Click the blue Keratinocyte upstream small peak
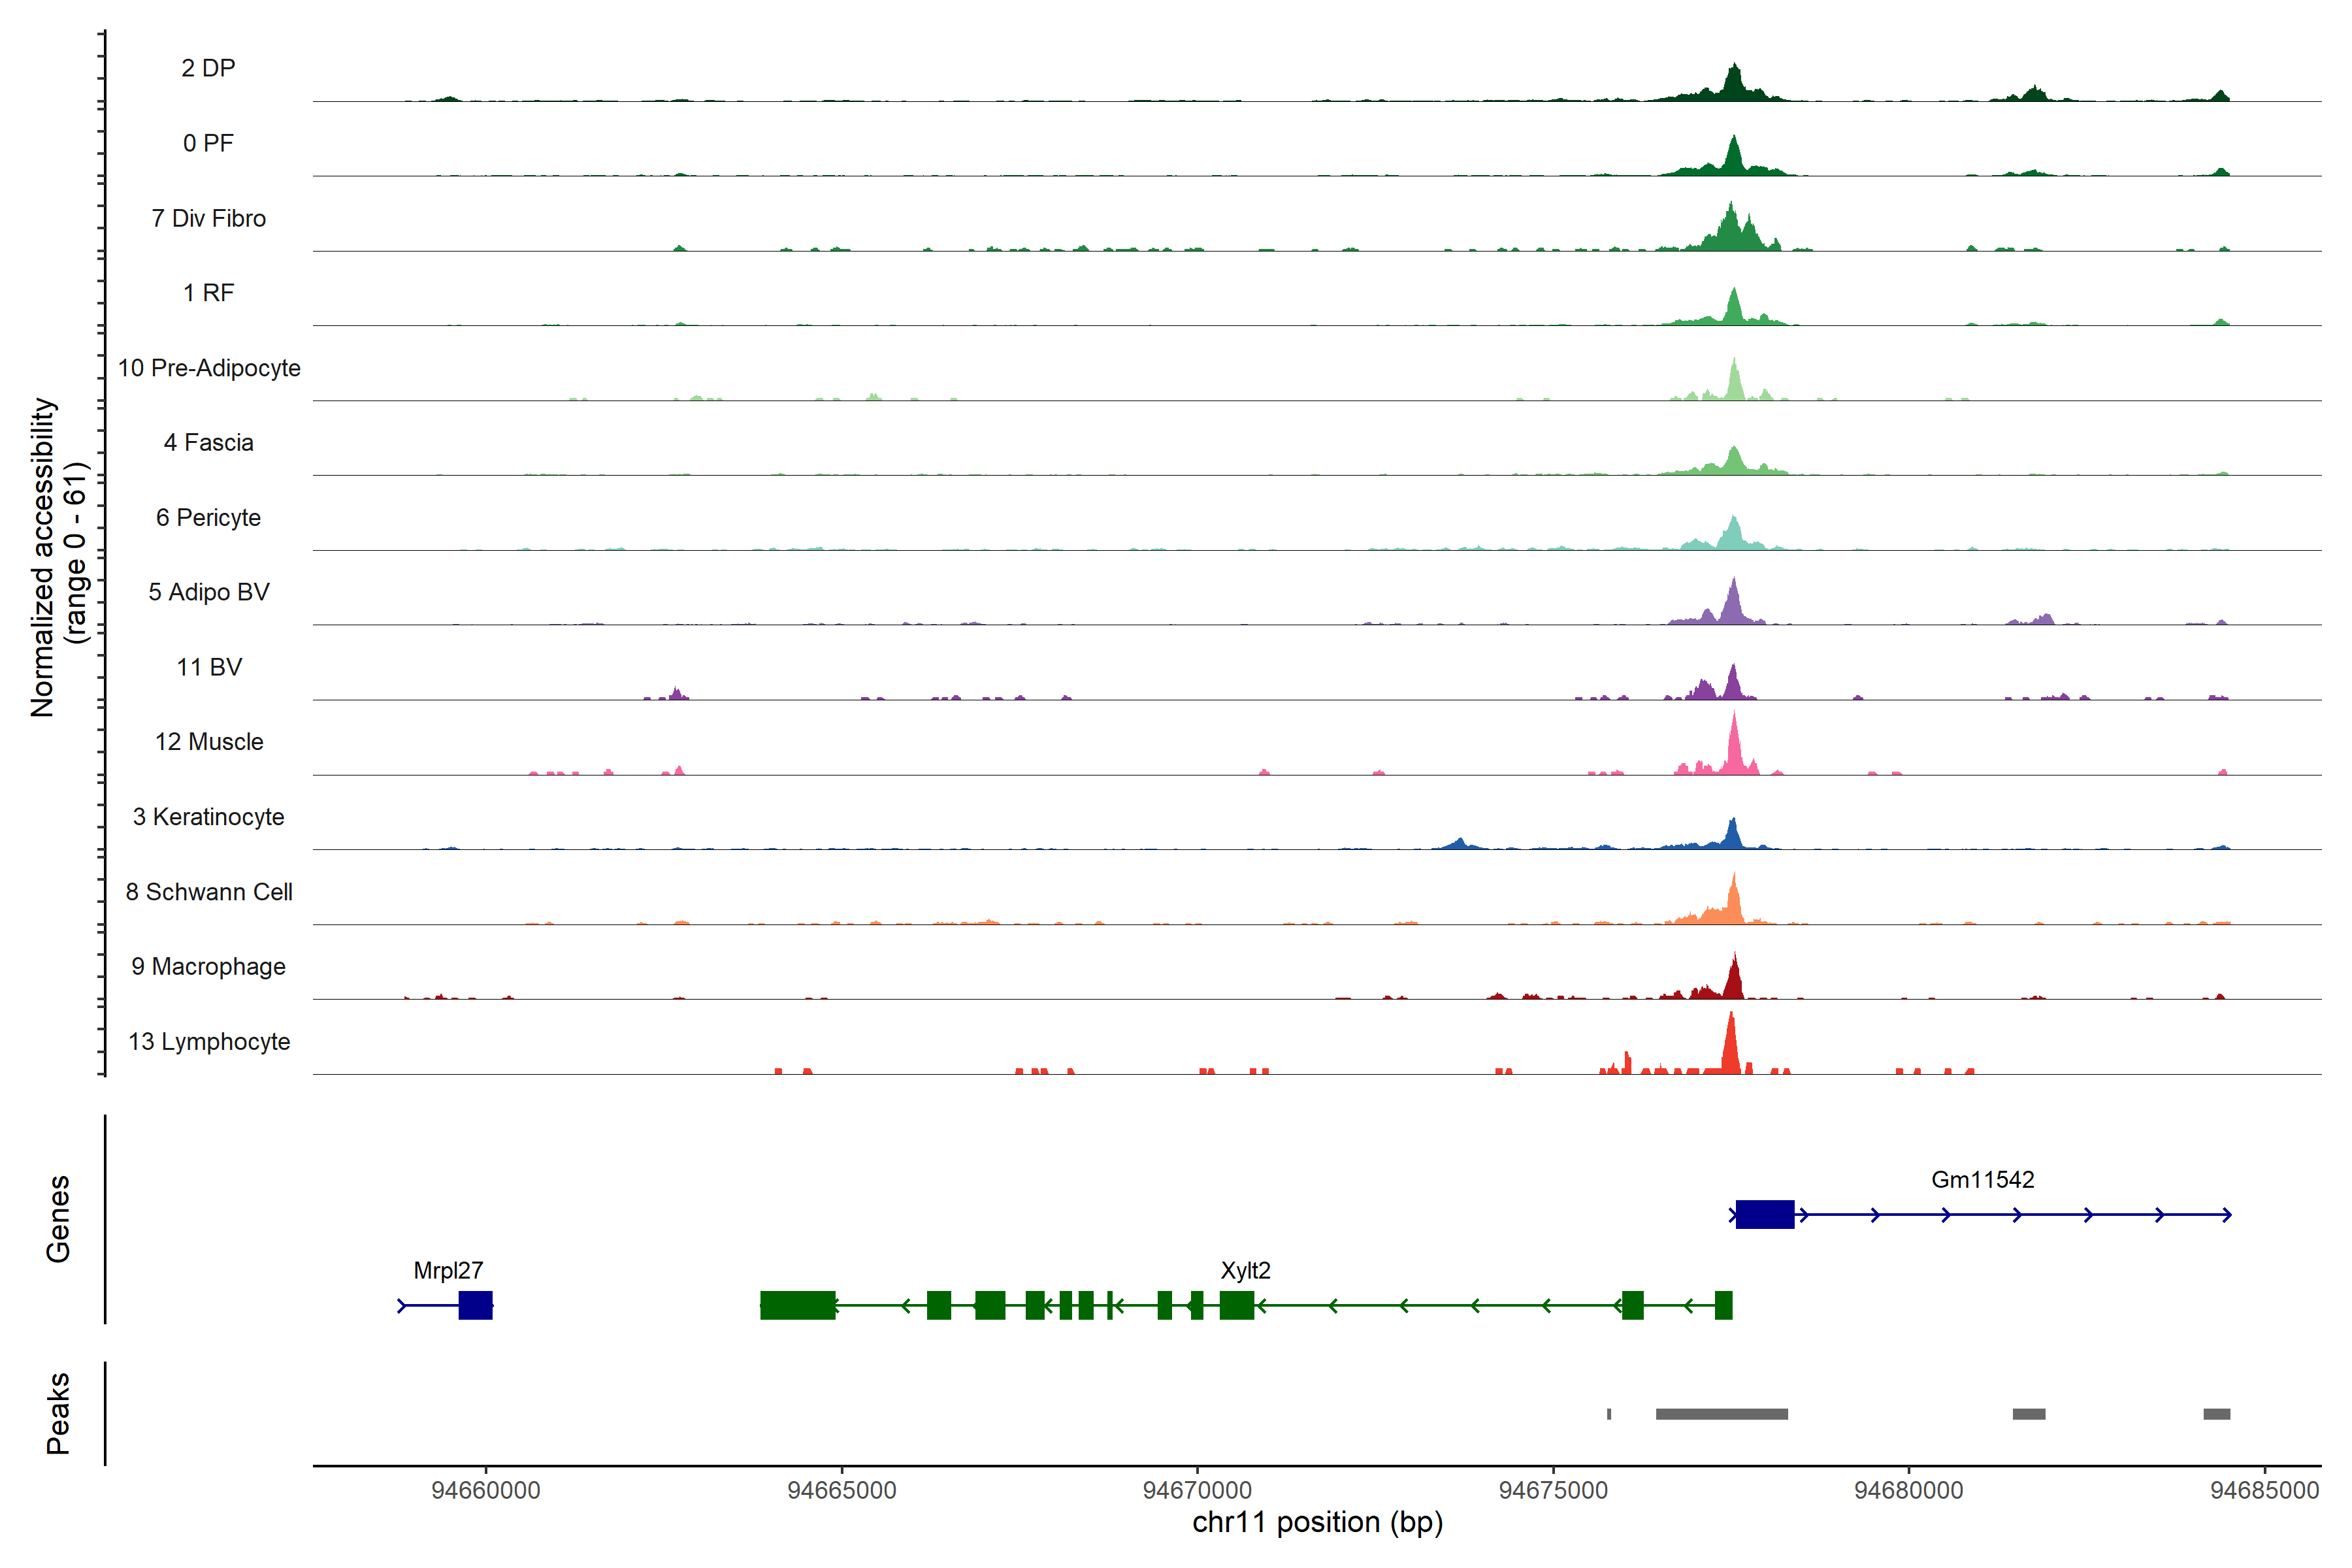Viewport: 2352px width, 1568px height. 1460,843
